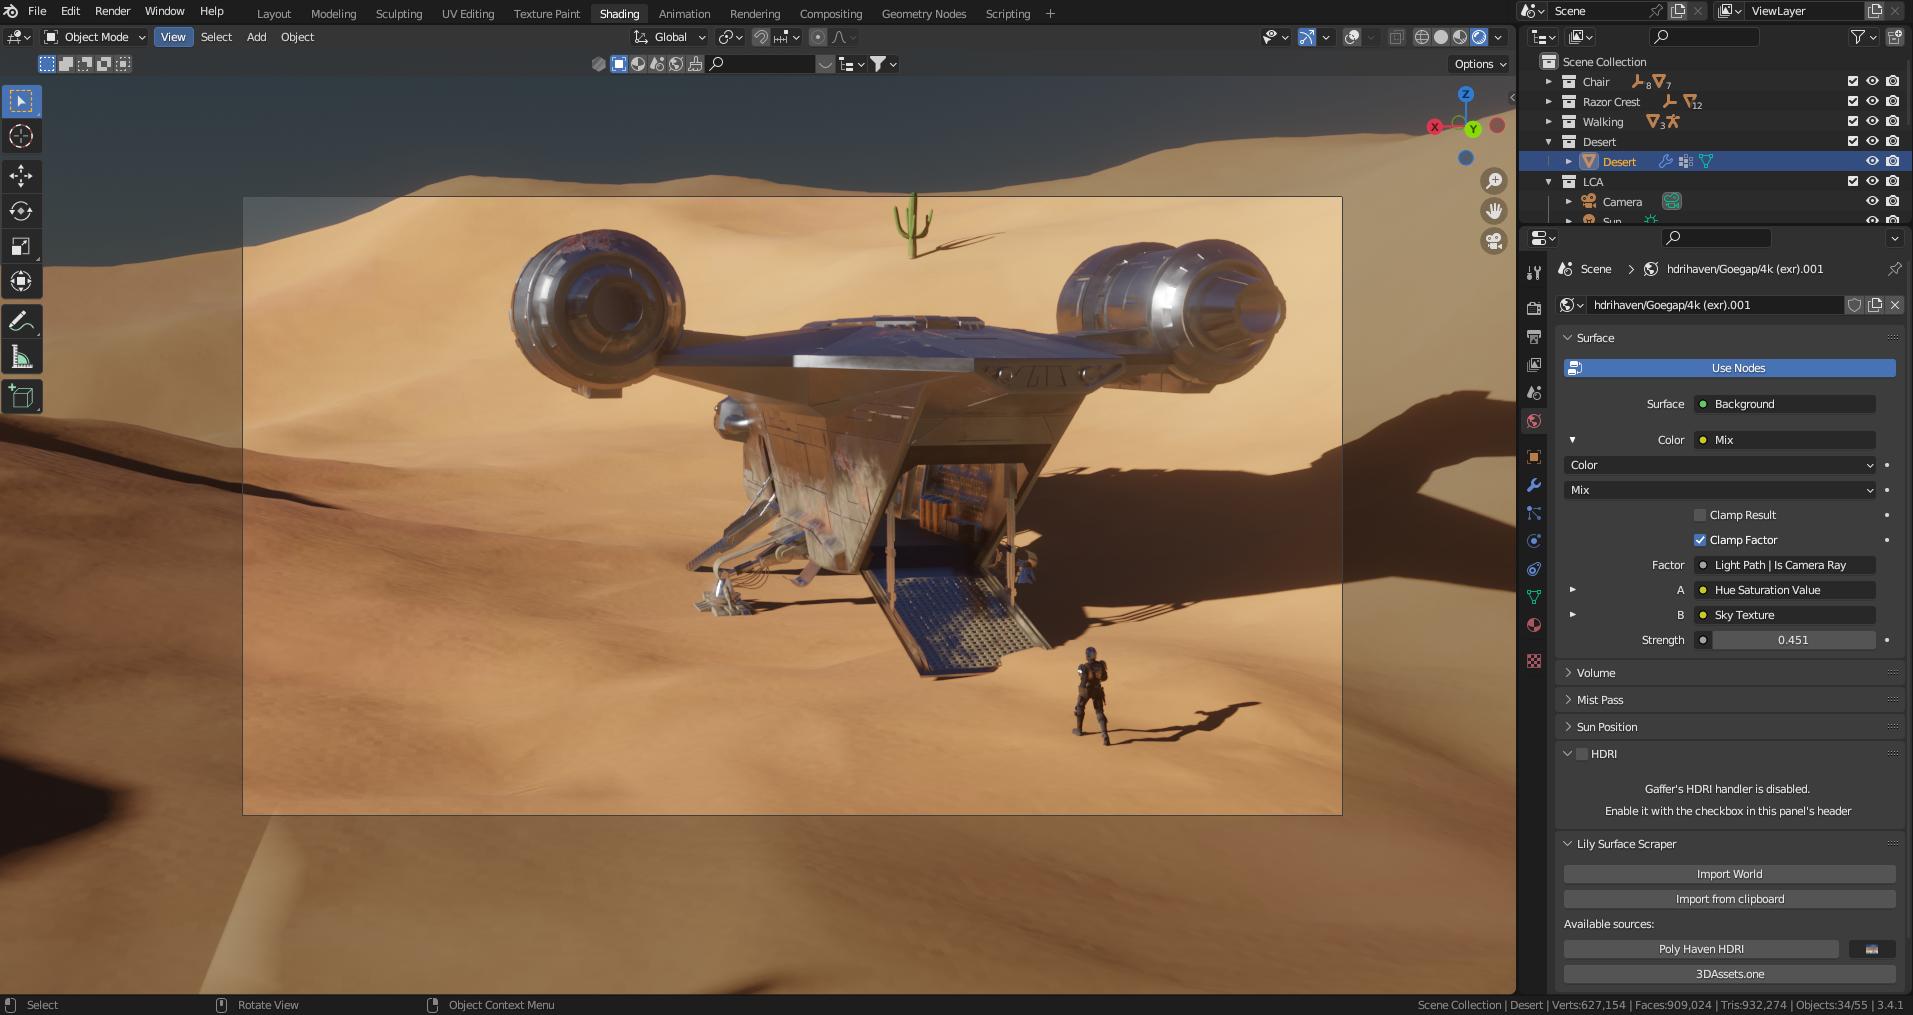Select the Scale tool

(x=21, y=246)
